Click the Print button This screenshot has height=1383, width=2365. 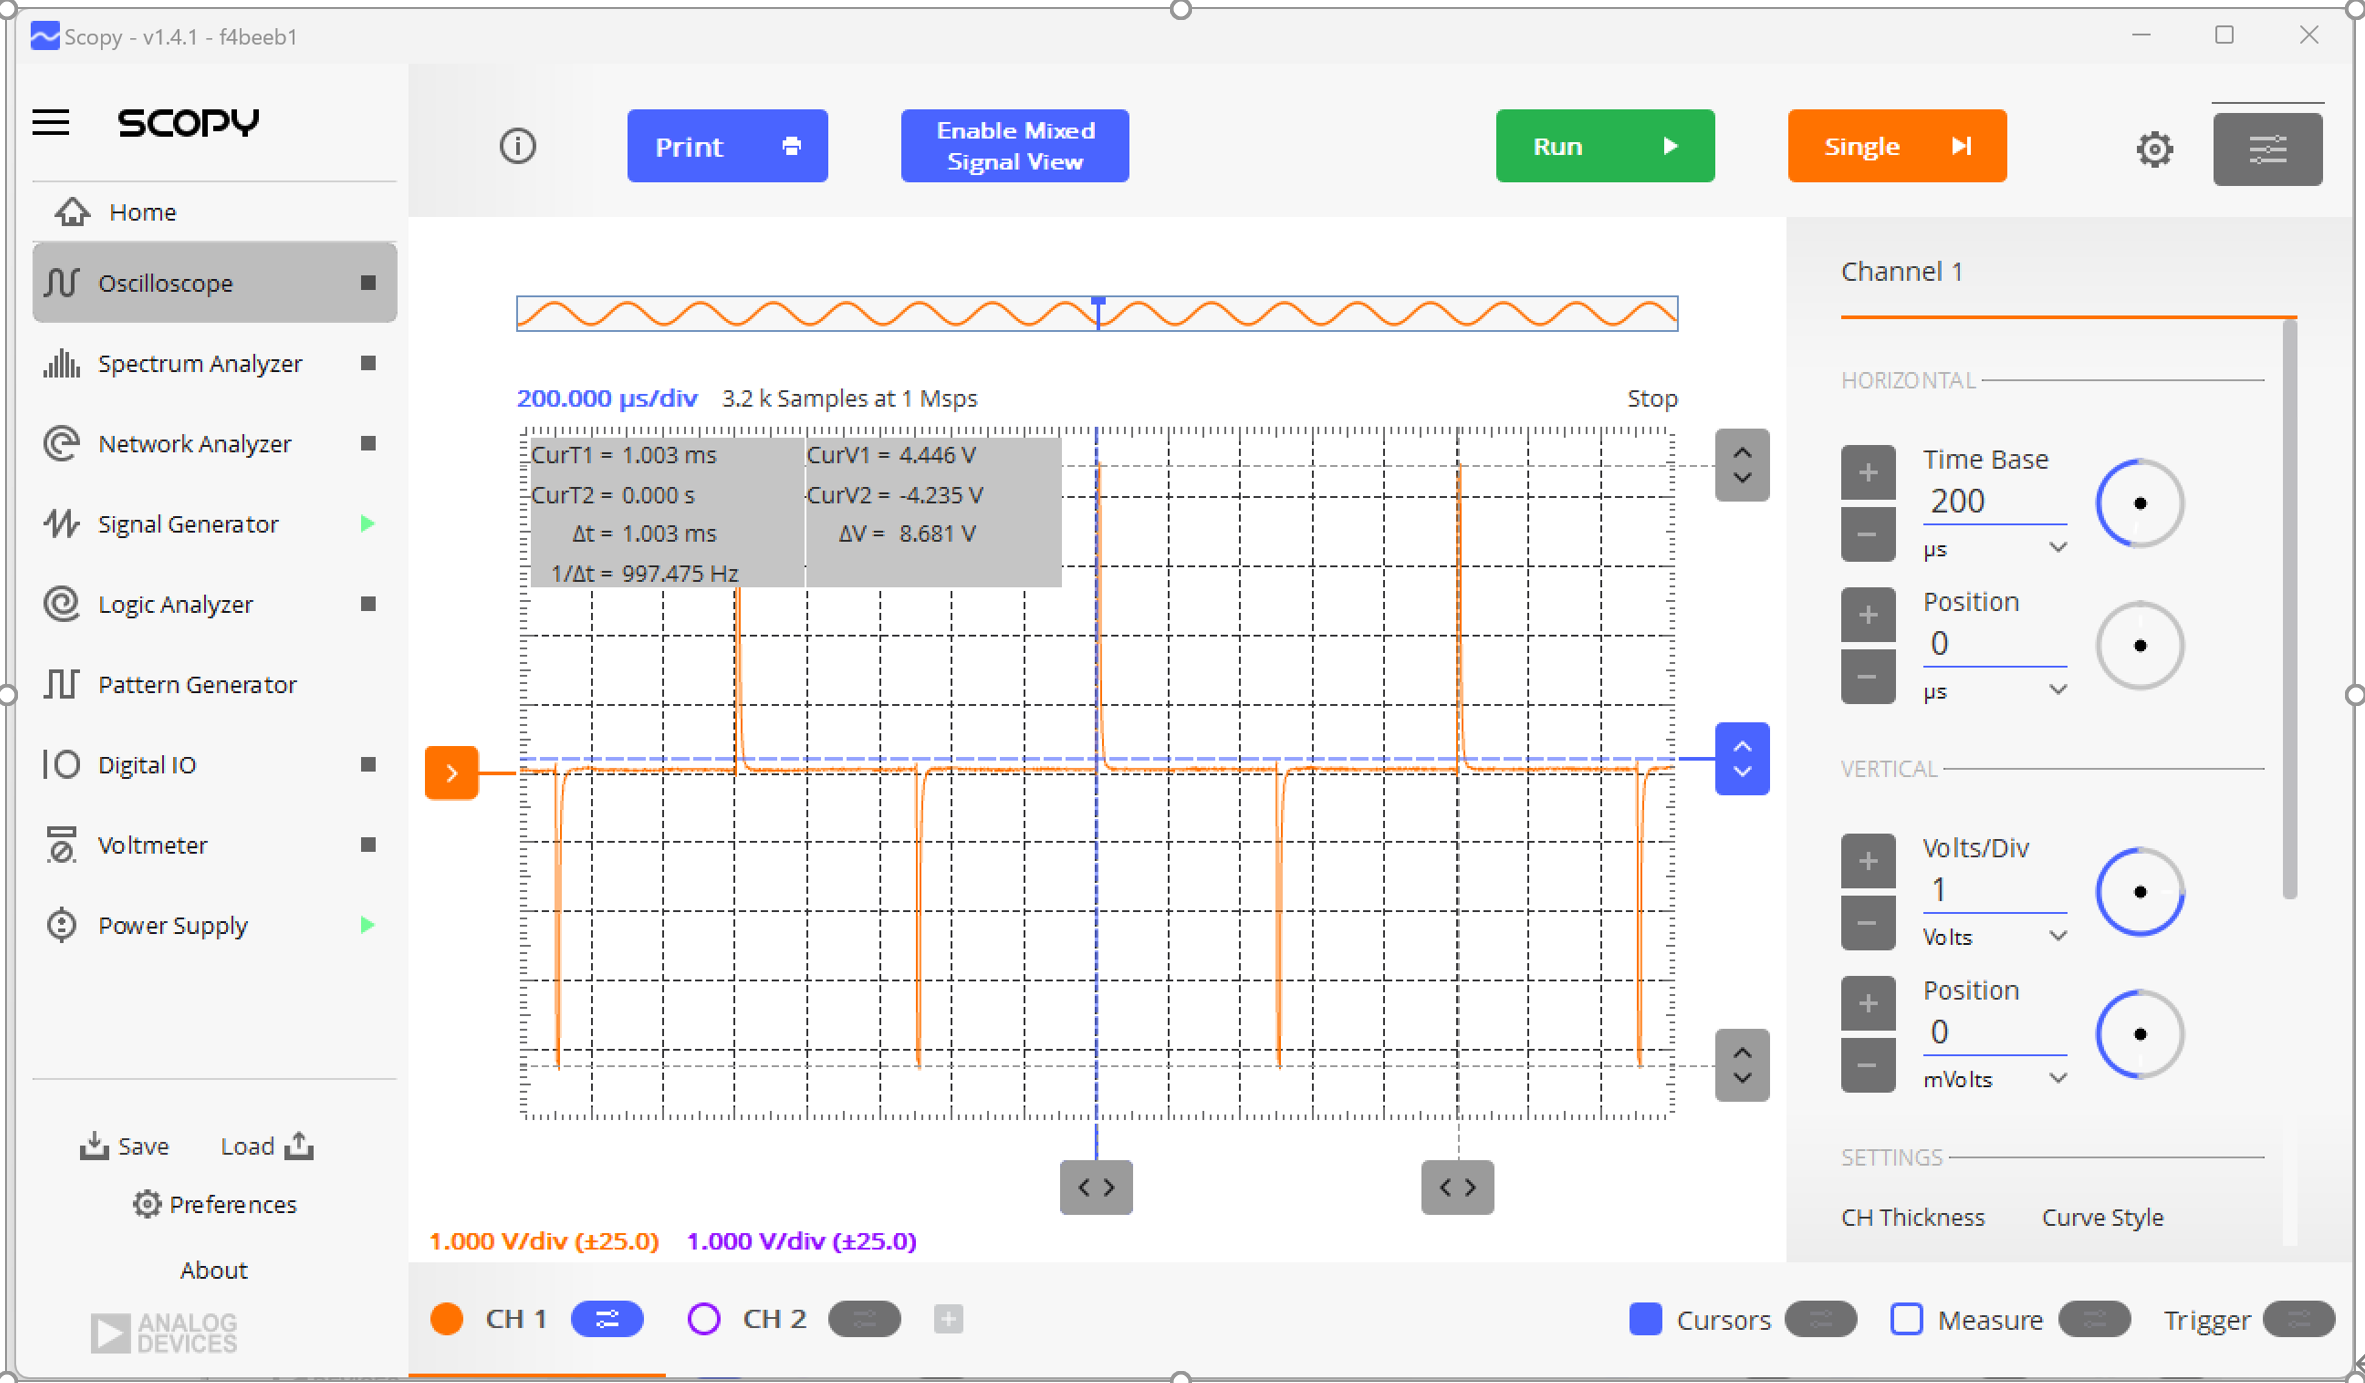tap(727, 146)
